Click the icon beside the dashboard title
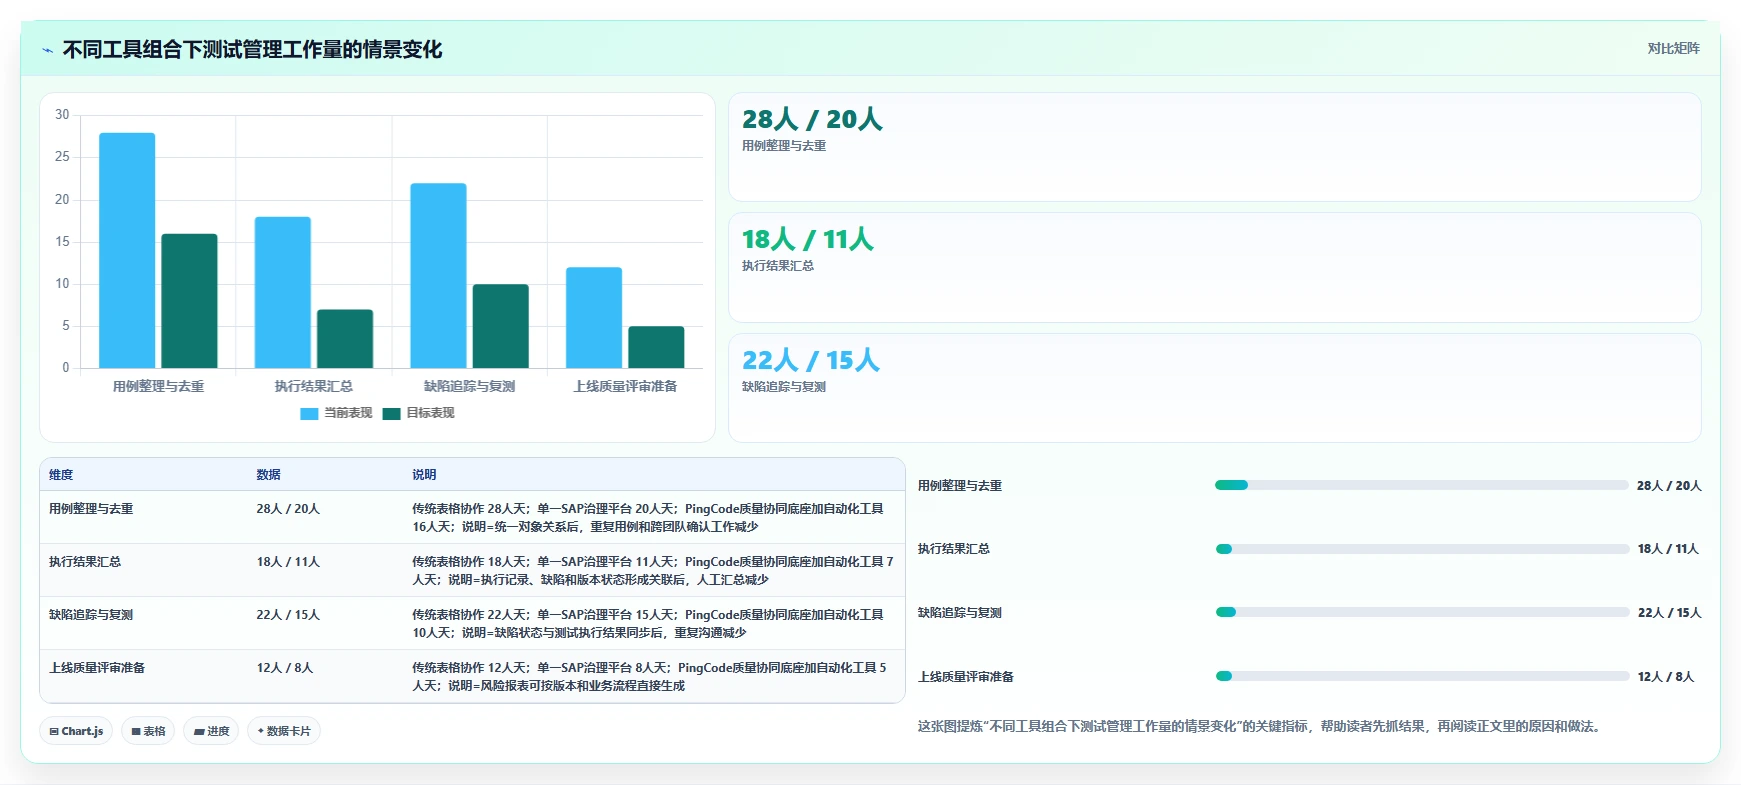The width and height of the screenshot is (1741, 785). (47, 50)
